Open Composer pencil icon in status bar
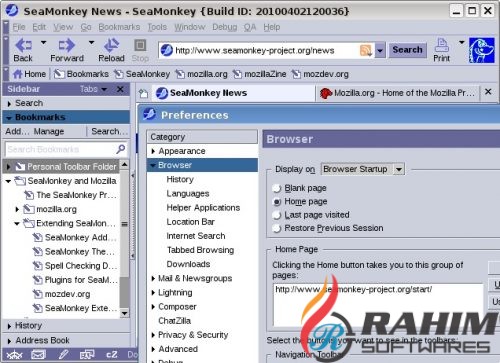 [x=63, y=355]
